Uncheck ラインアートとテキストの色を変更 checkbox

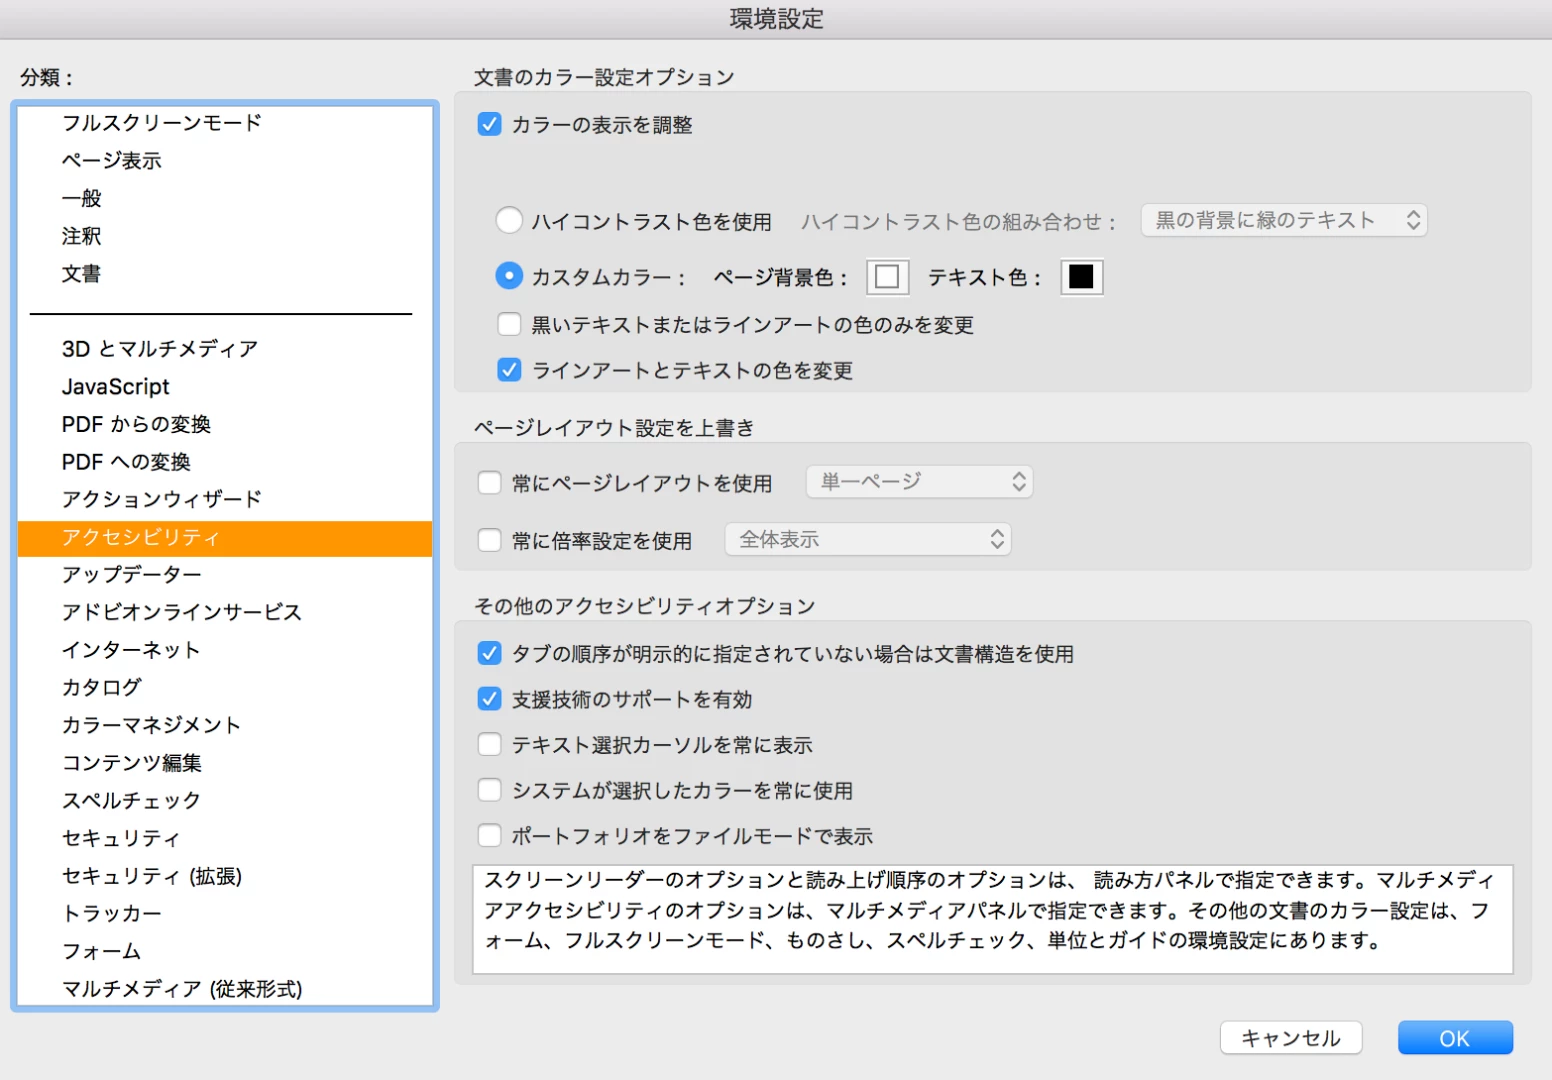click(x=509, y=370)
